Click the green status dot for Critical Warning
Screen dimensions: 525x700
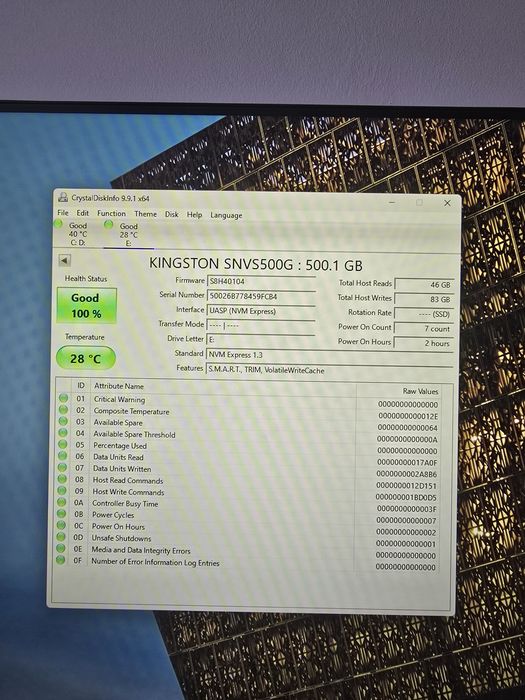click(x=63, y=398)
